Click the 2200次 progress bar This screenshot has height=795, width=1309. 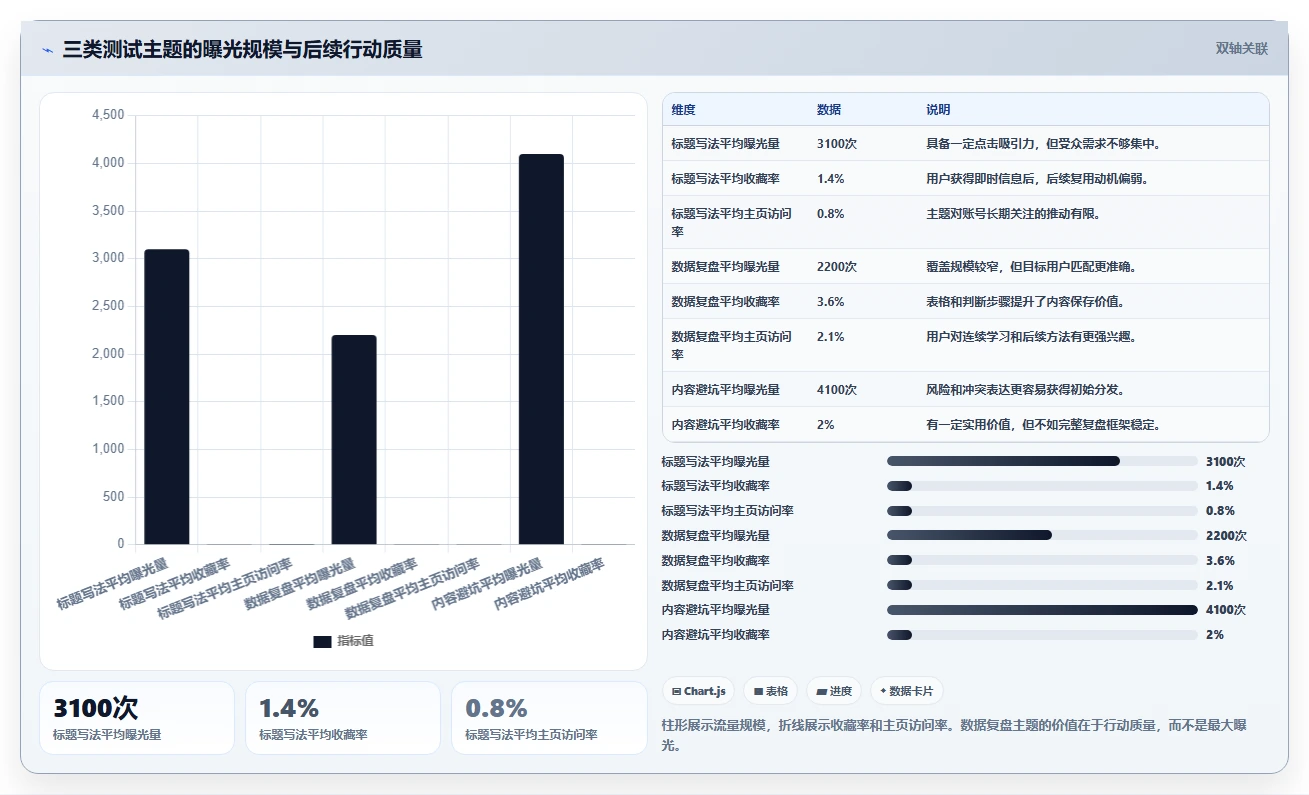pos(1042,535)
